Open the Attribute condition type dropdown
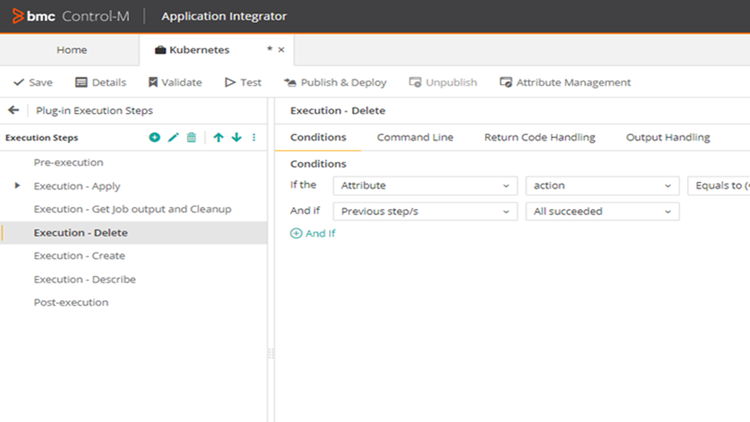The width and height of the screenshot is (750, 422). (x=425, y=186)
